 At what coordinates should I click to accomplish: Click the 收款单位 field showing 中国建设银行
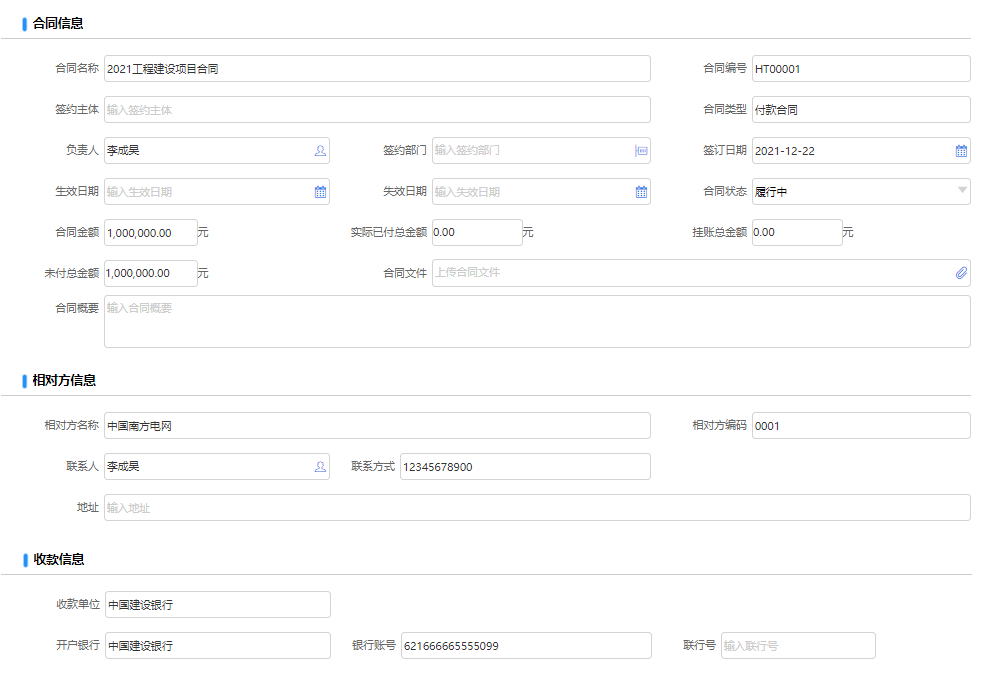[x=218, y=605]
